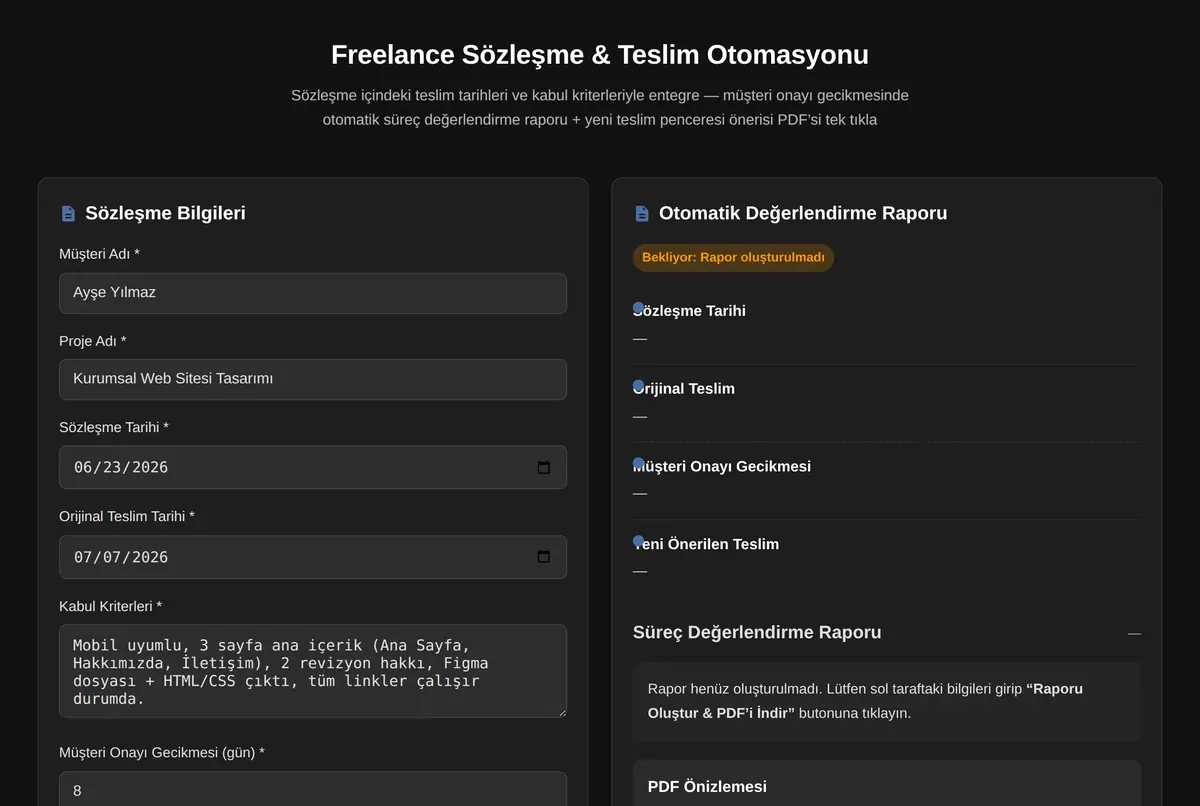Click into the Orijinal Teslim Tarihi date field
1200x806 pixels.
click(313, 557)
